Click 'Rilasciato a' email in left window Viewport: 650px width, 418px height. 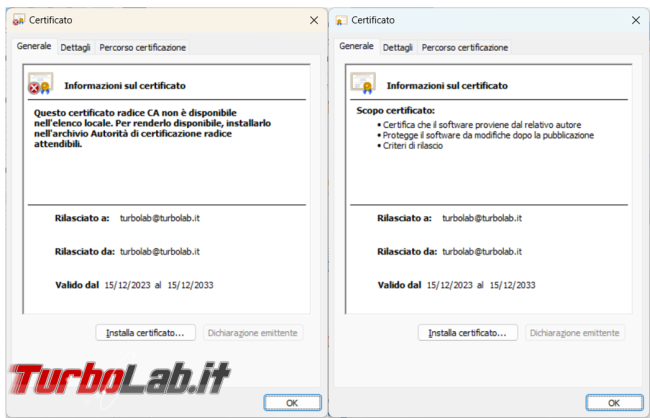[x=160, y=218]
